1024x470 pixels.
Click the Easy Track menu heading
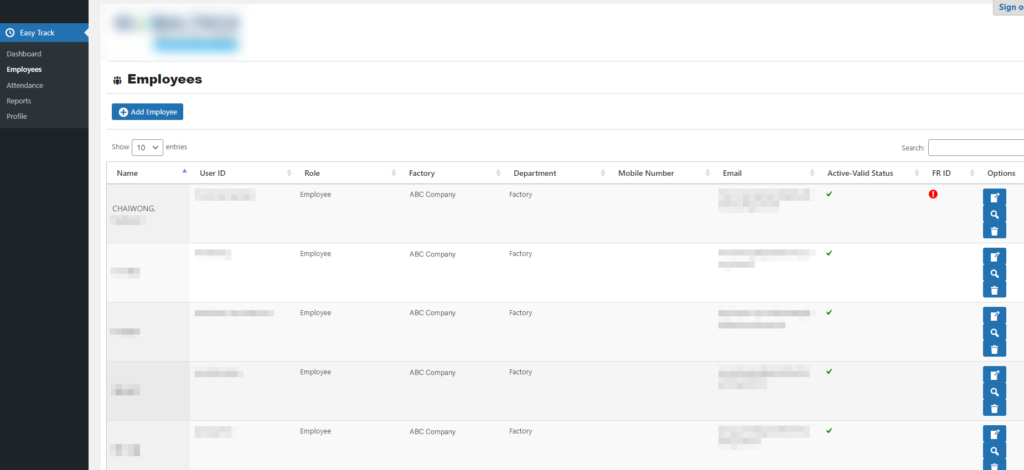point(44,33)
